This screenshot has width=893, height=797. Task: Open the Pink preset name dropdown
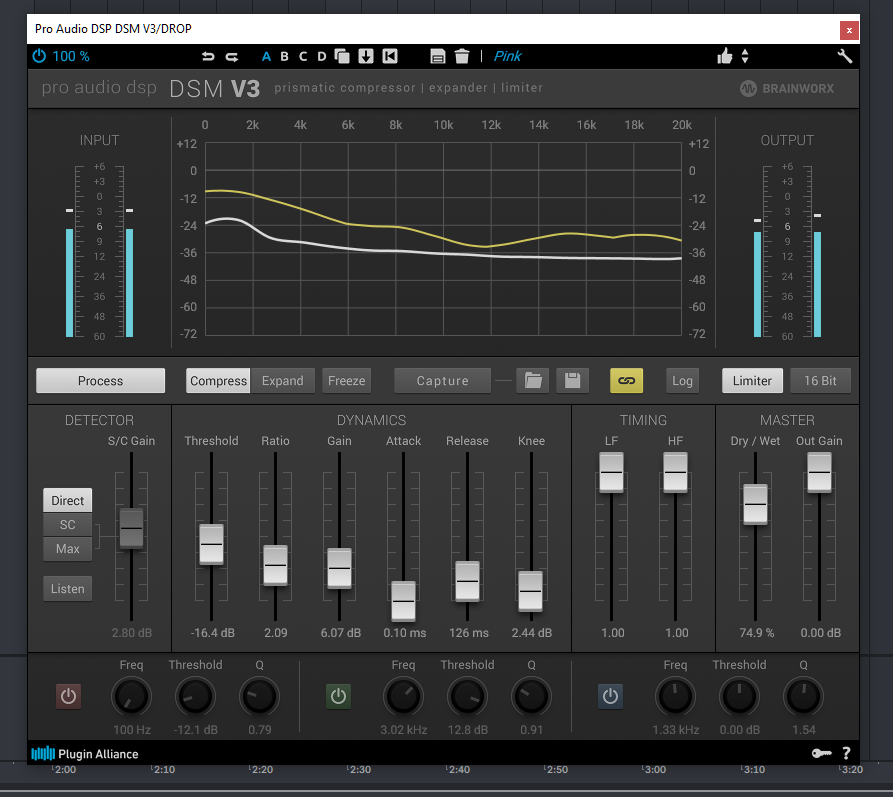[507, 57]
